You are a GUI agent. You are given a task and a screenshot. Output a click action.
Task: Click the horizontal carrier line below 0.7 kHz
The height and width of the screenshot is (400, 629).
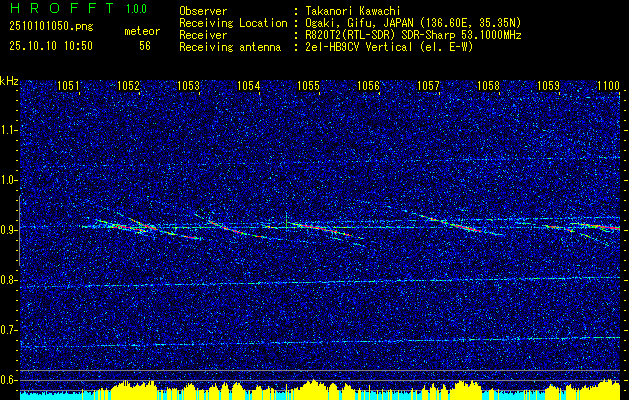click(x=321, y=342)
